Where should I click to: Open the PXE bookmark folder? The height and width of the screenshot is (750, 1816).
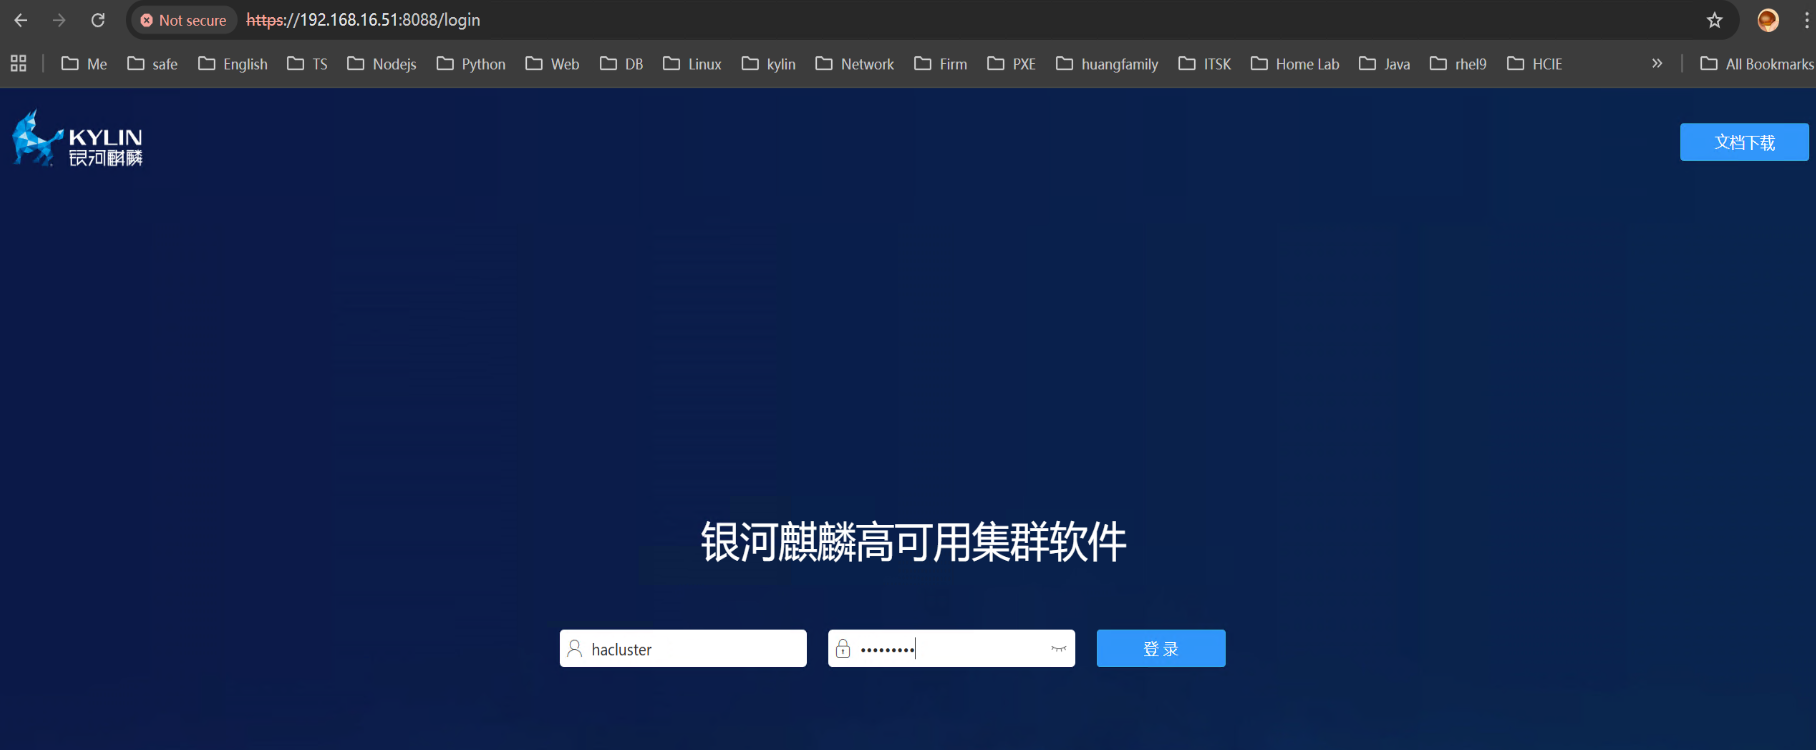point(1011,64)
